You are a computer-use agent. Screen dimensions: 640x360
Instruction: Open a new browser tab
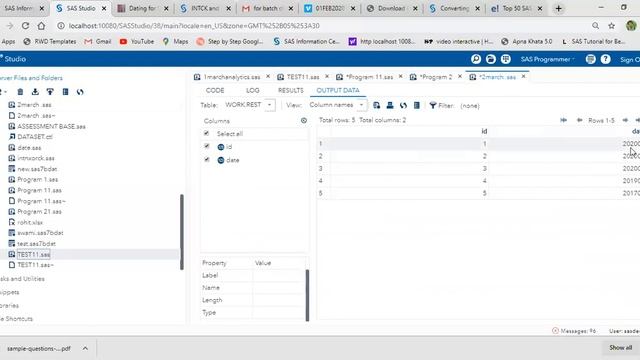(558, 8)
